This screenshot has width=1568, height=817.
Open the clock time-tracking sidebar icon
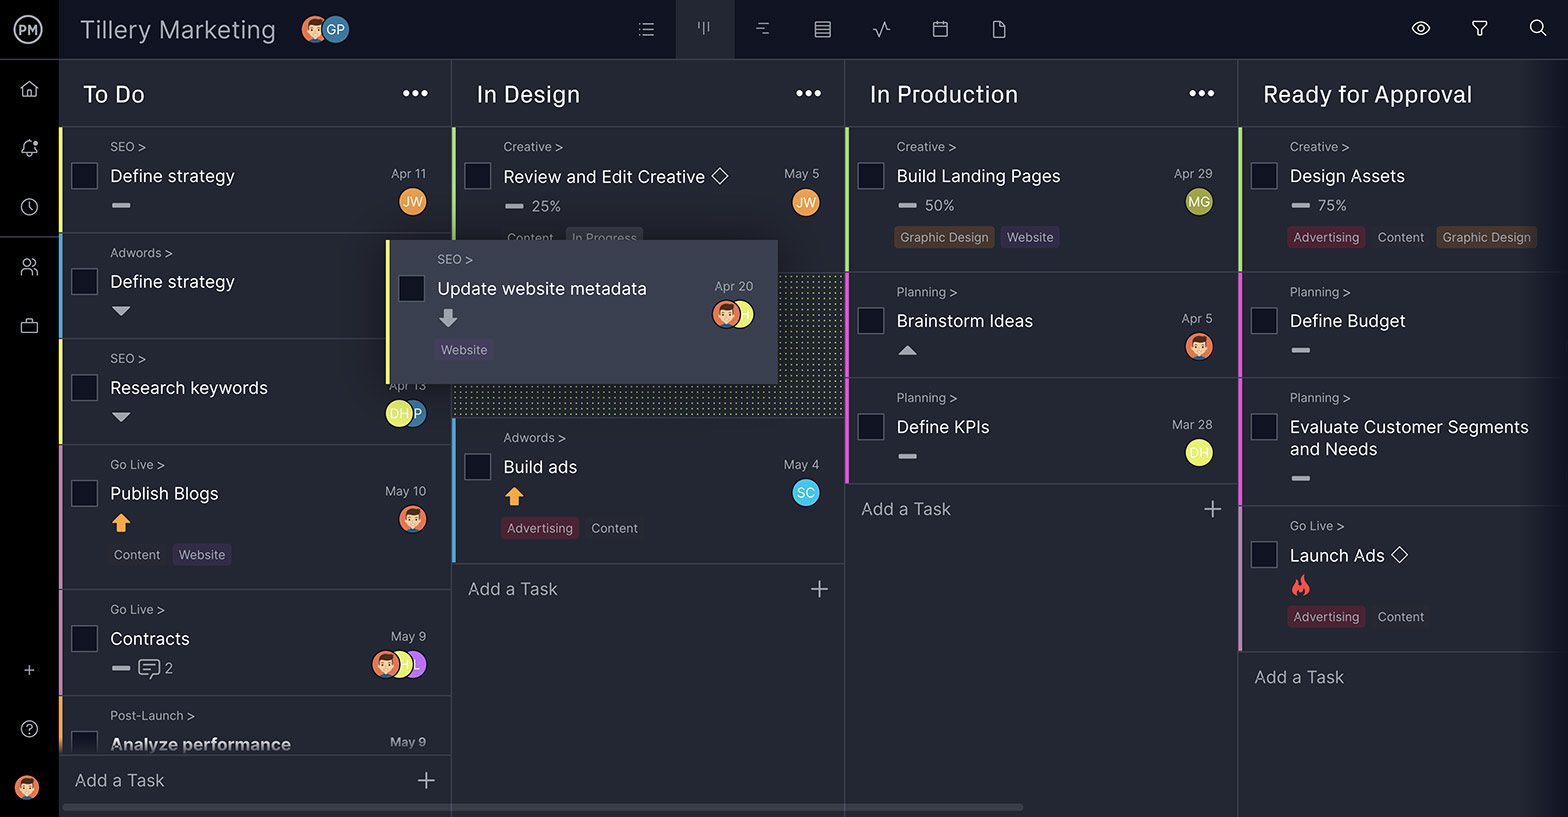29,207
